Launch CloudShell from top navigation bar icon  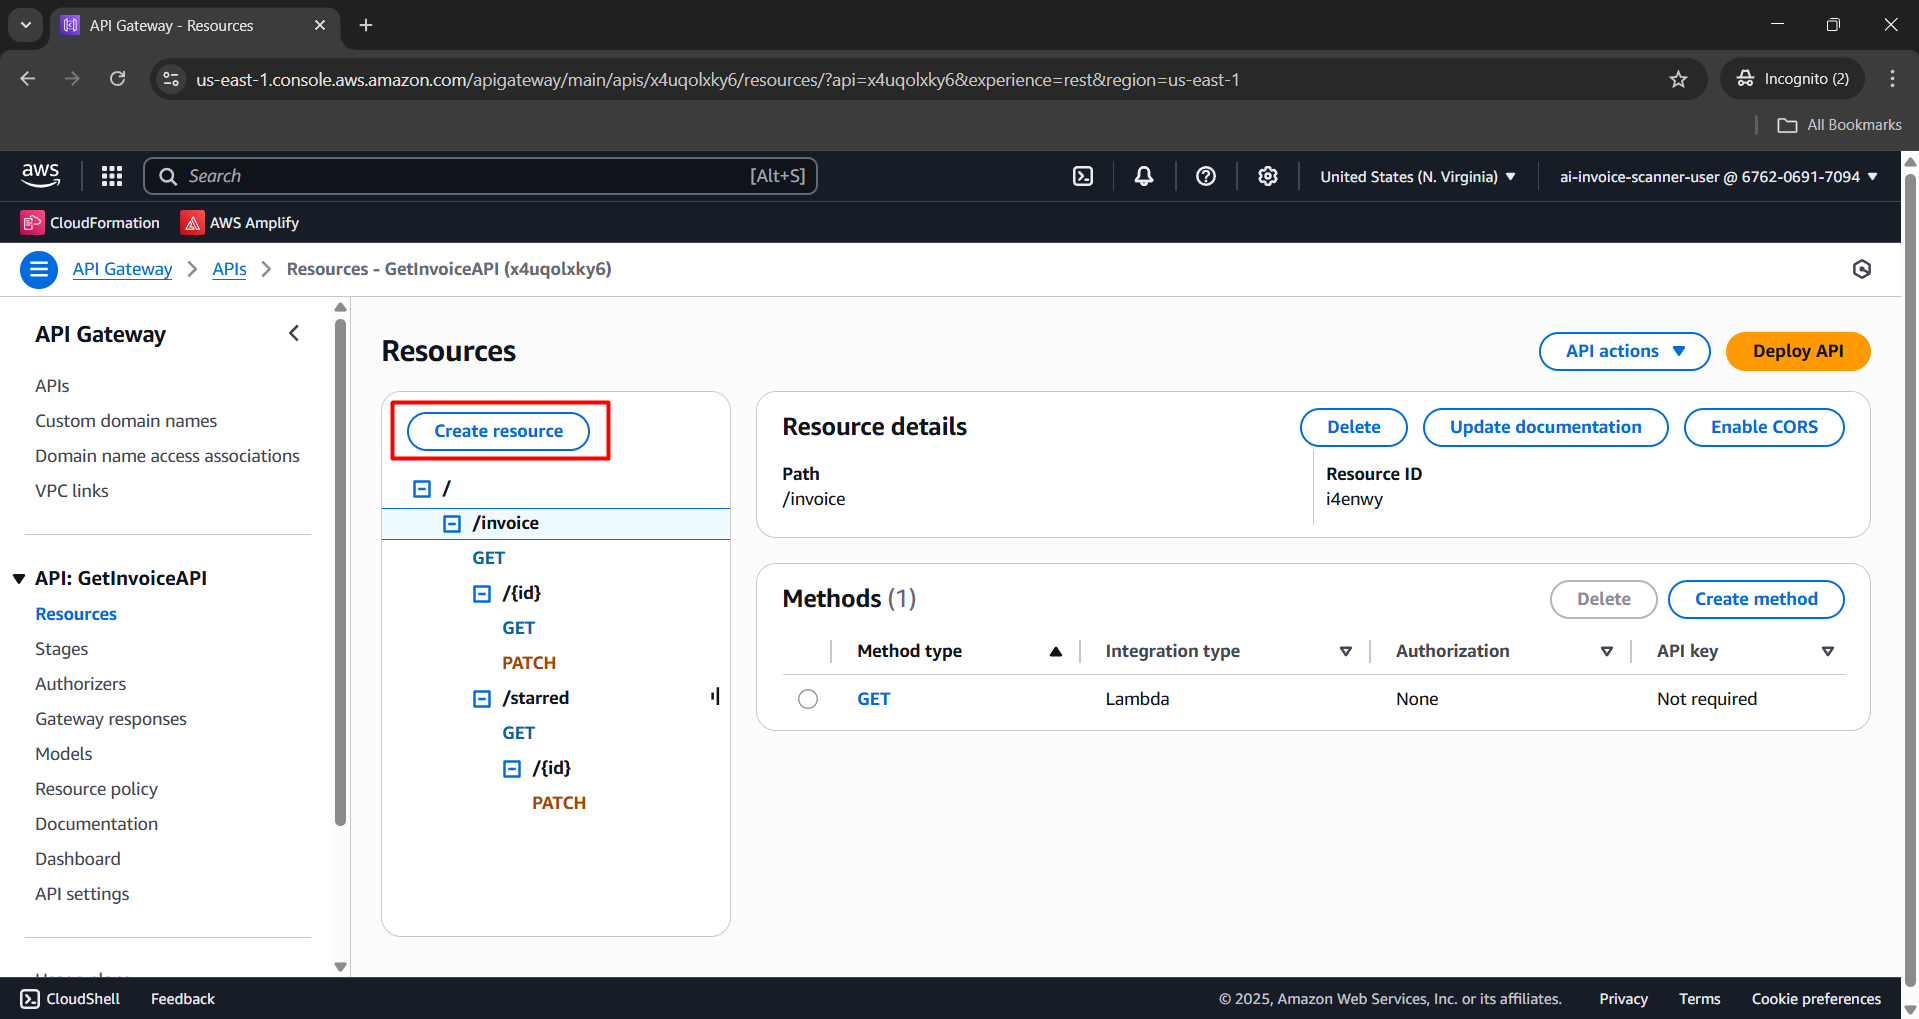[x=1083, y=176]
